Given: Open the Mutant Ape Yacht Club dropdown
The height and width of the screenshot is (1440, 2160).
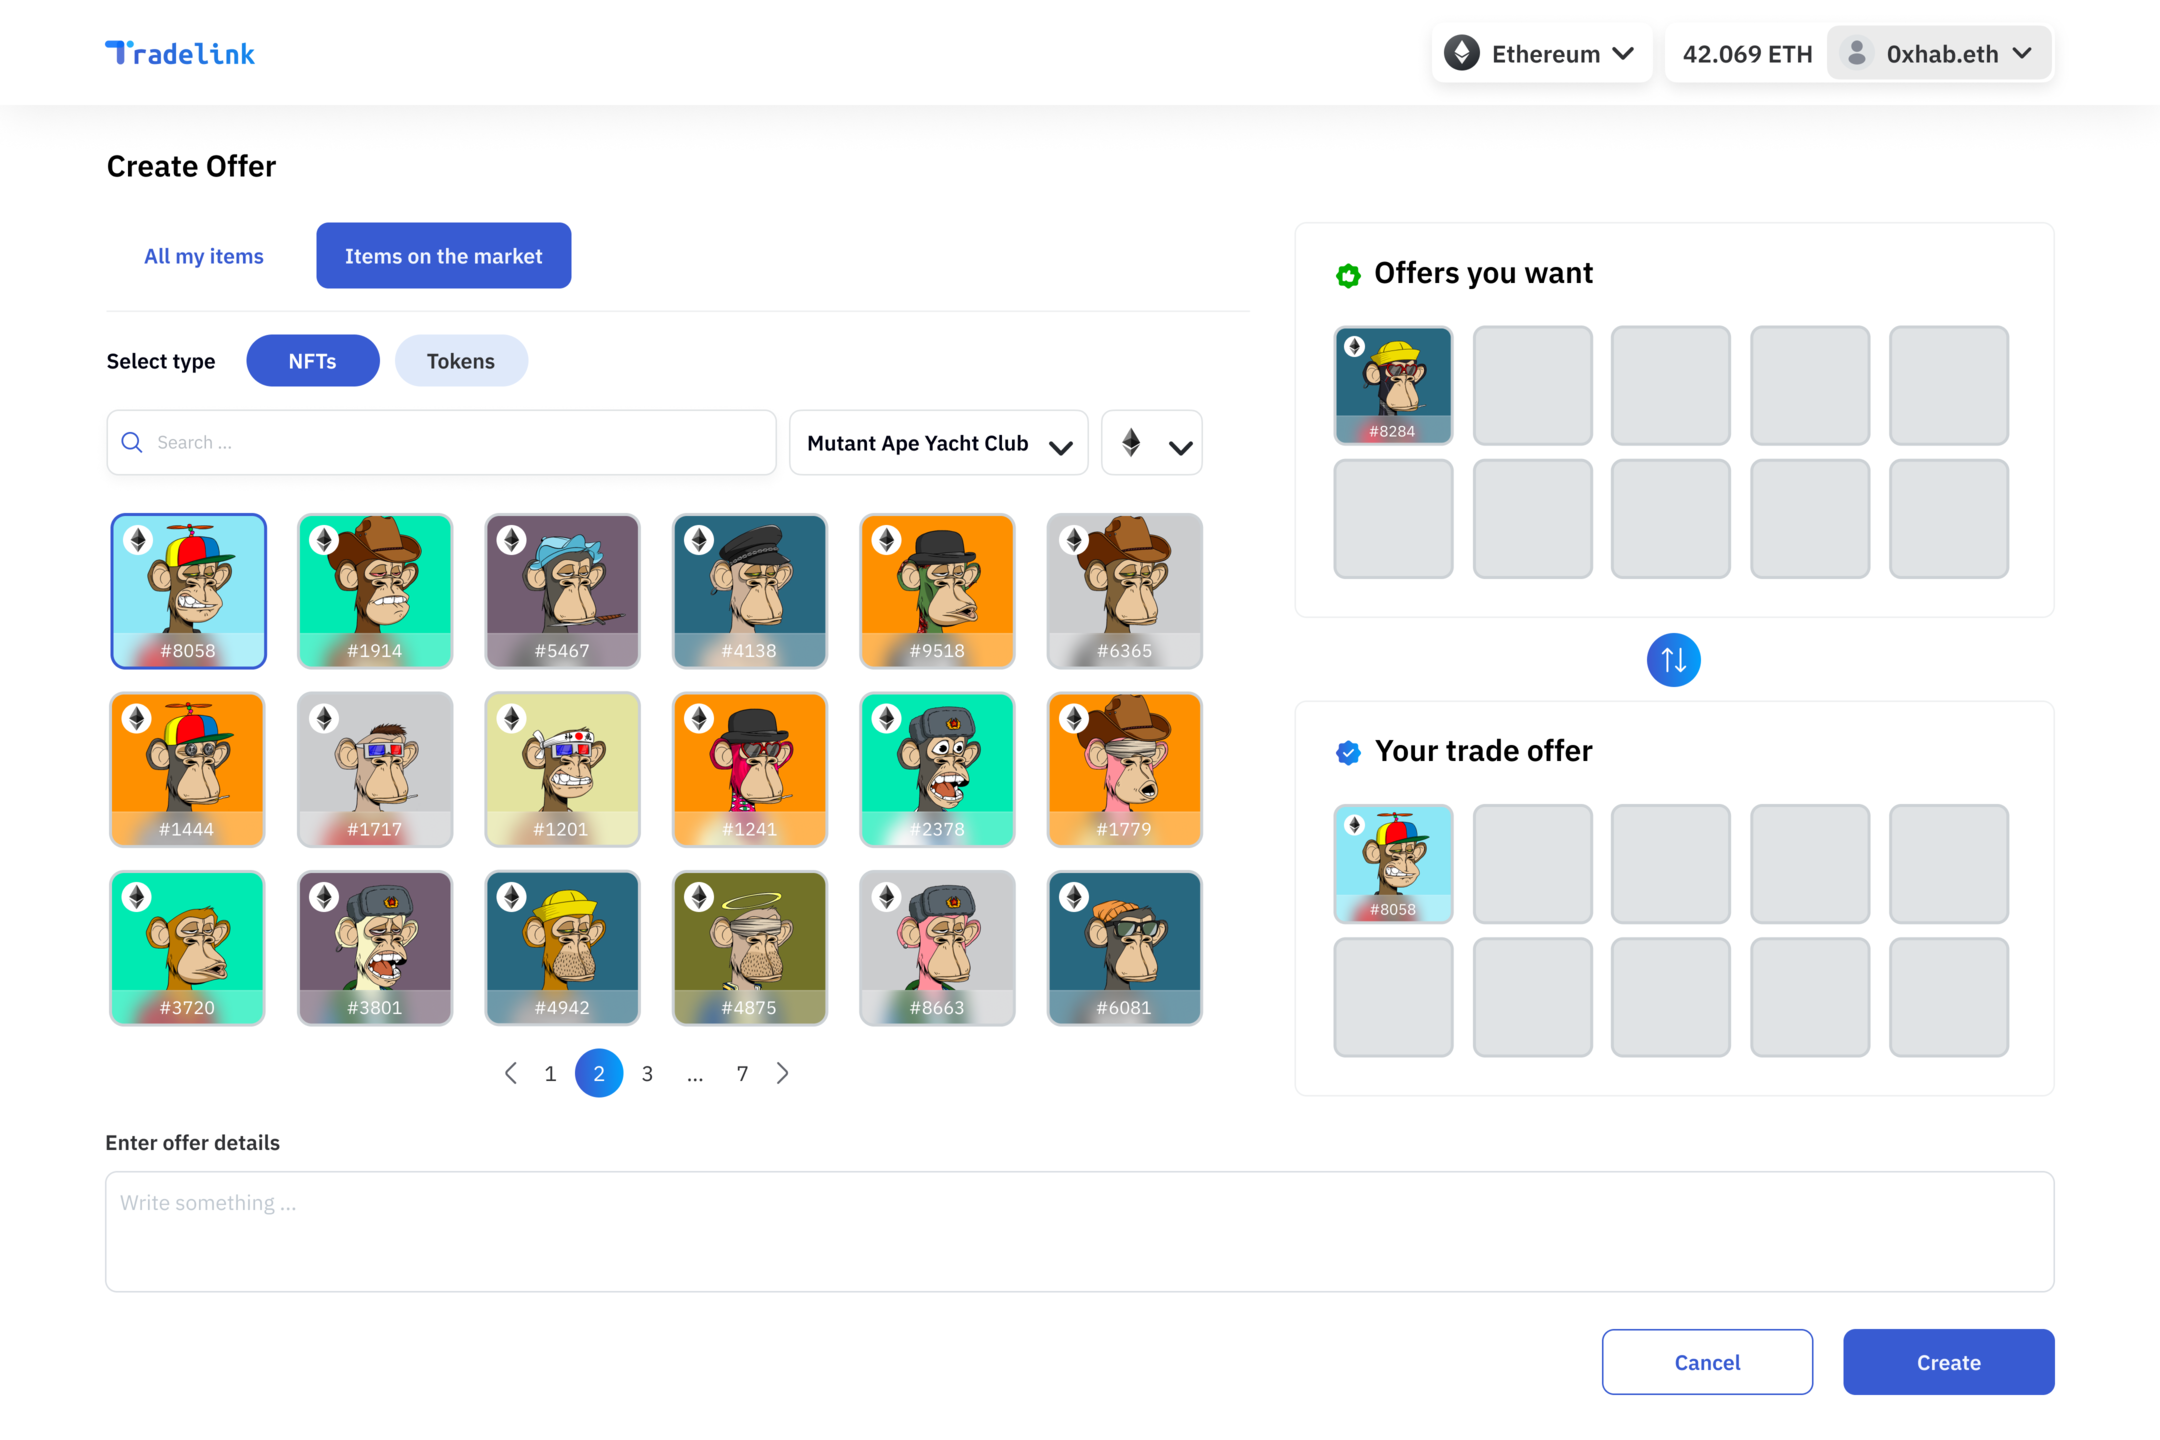Looking at the screenshot, I should point(938,443).
